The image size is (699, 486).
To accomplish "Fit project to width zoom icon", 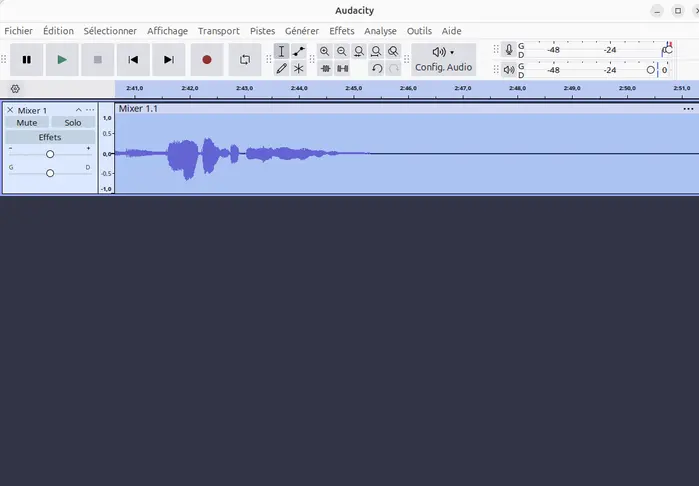I will pos(376,51).
